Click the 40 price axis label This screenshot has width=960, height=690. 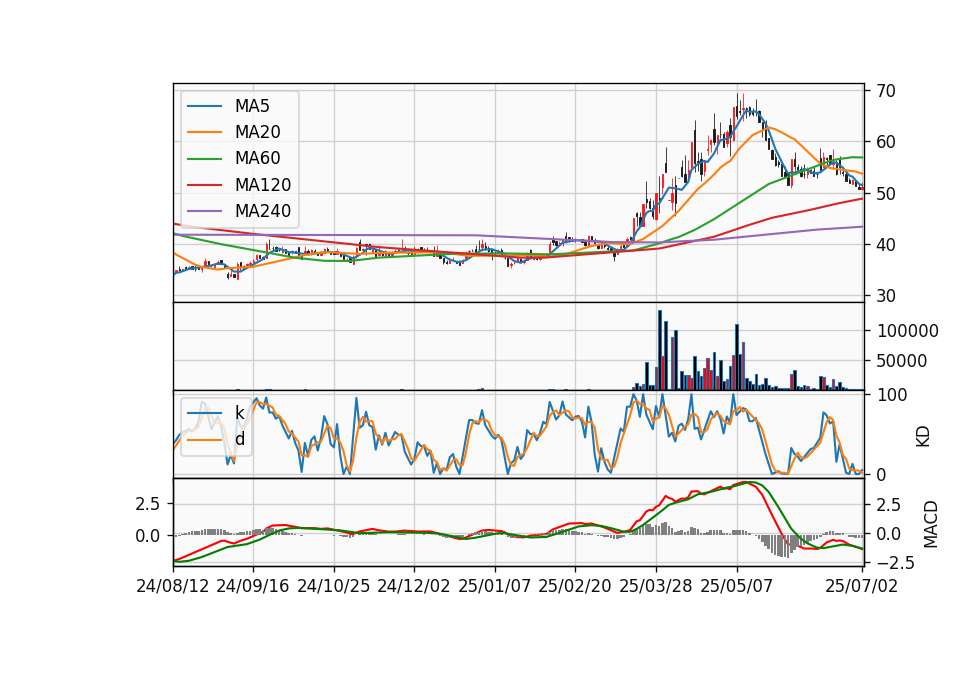coord(886,245)
